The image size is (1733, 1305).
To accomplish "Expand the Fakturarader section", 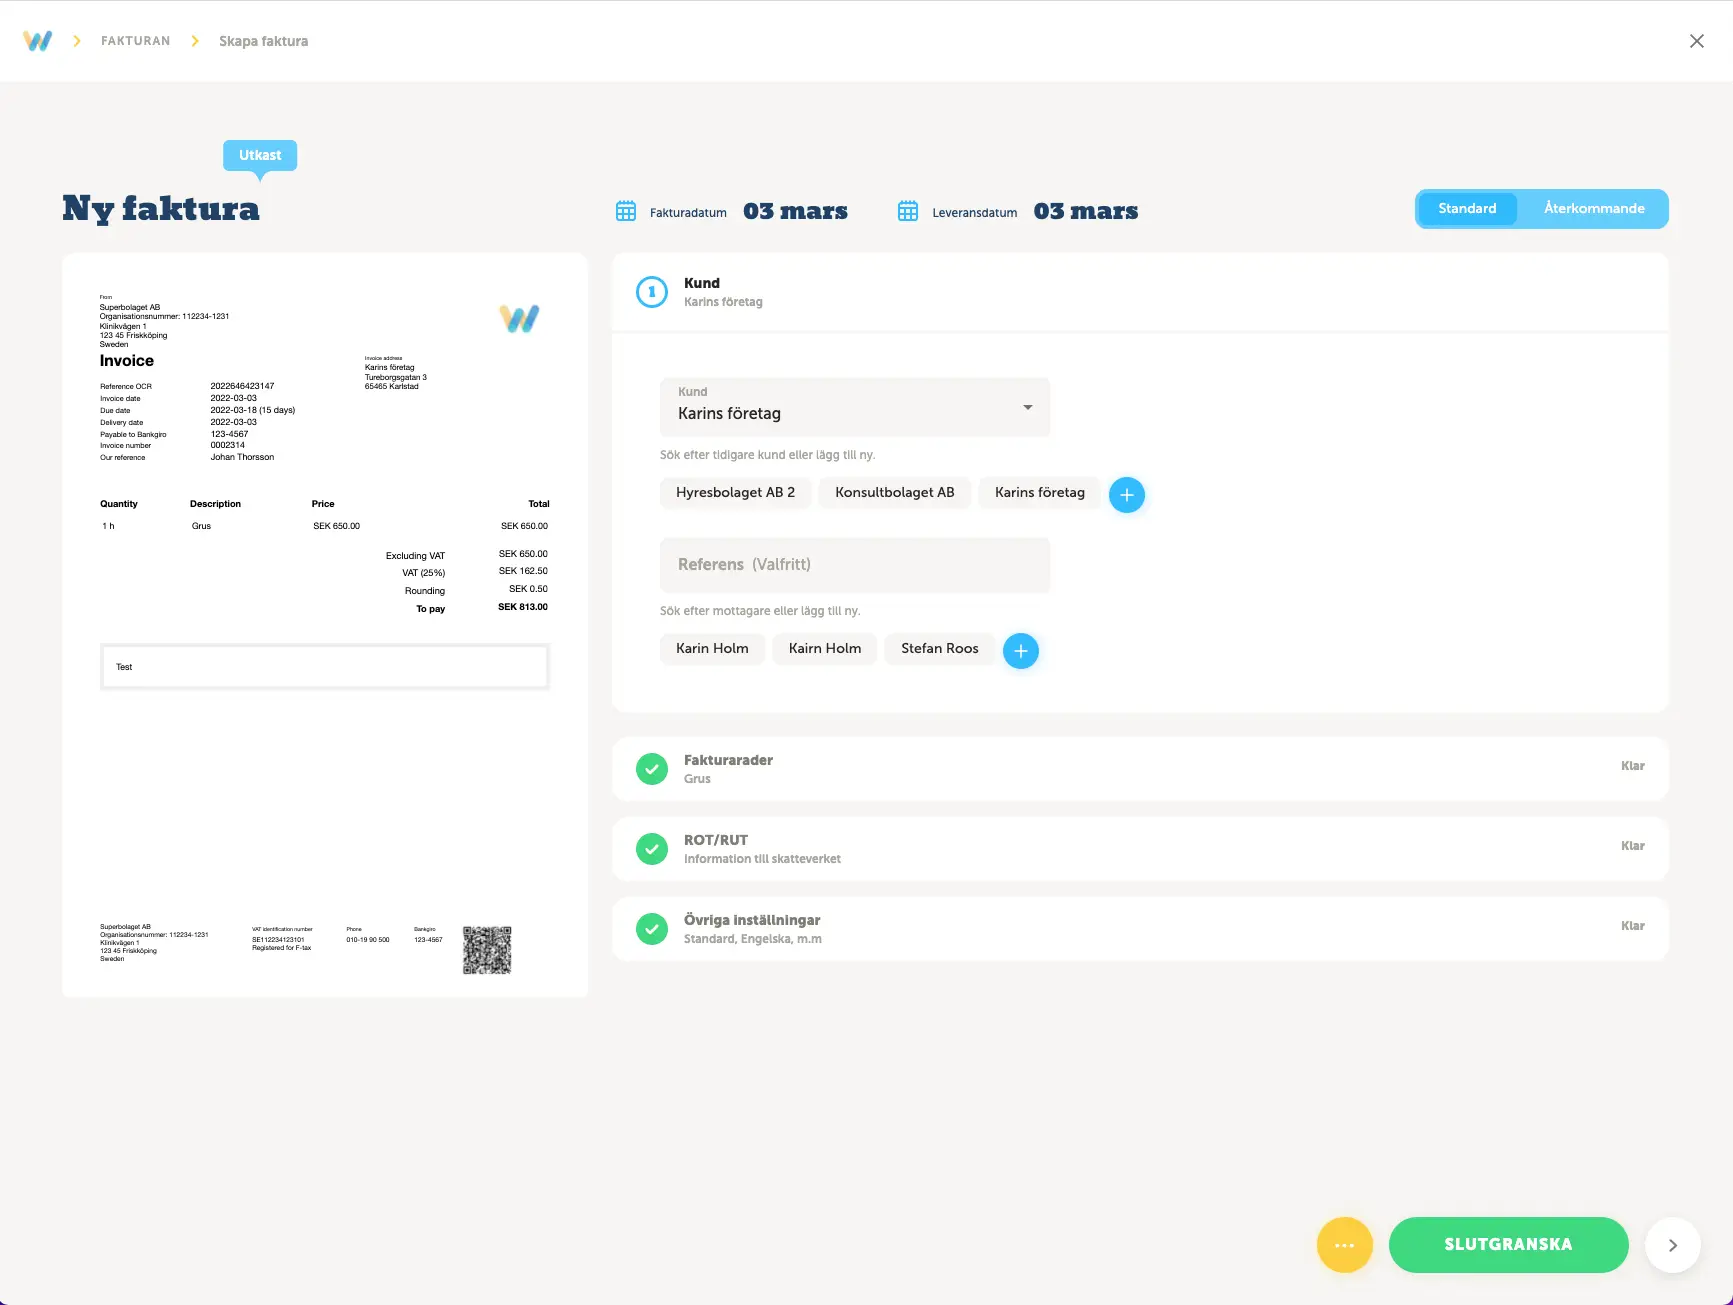I will [1140, 769].
